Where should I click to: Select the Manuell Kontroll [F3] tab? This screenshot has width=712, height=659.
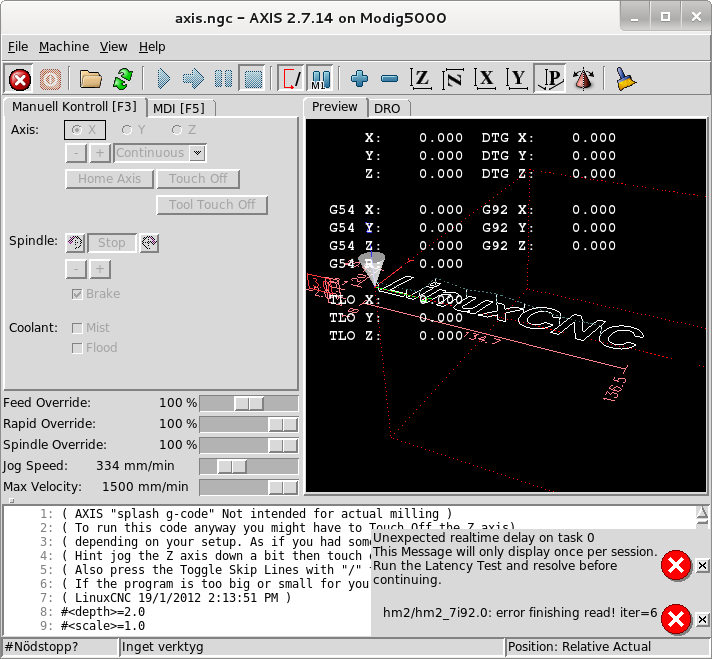click(74, 107)
